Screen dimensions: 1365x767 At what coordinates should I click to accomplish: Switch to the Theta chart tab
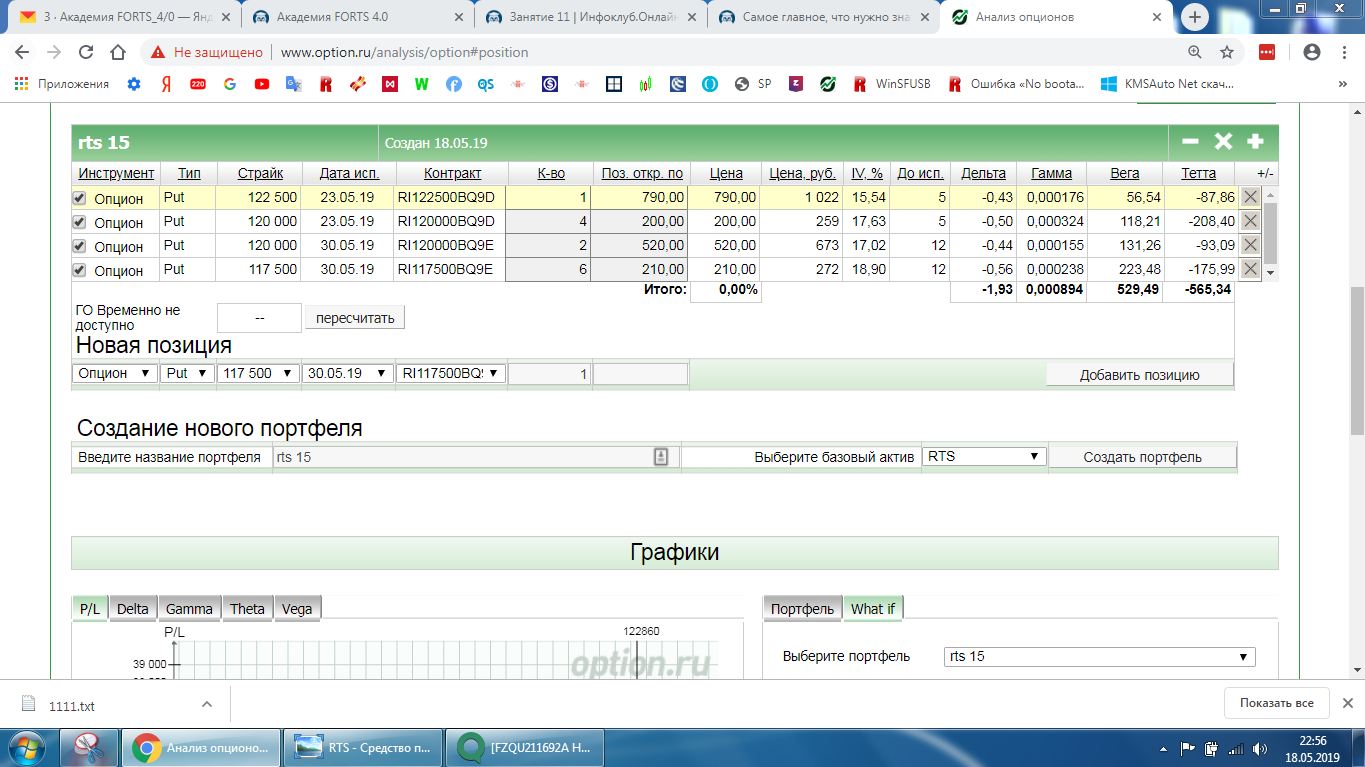point(247,608)
